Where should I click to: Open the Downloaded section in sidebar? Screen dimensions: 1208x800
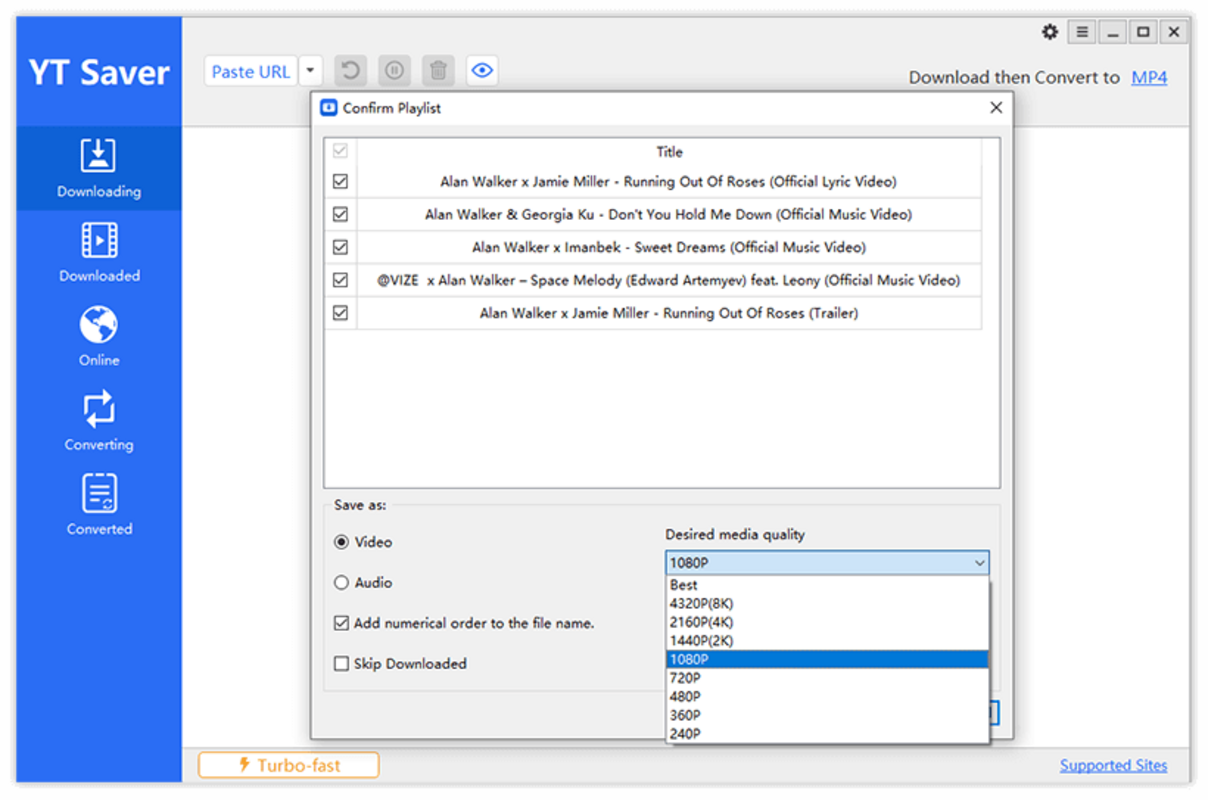[x=99, y=252]
